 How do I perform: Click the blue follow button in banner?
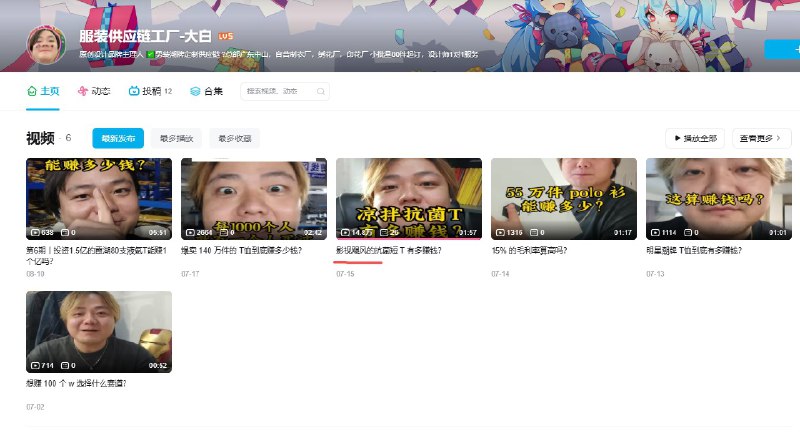(x=782, y=49)
